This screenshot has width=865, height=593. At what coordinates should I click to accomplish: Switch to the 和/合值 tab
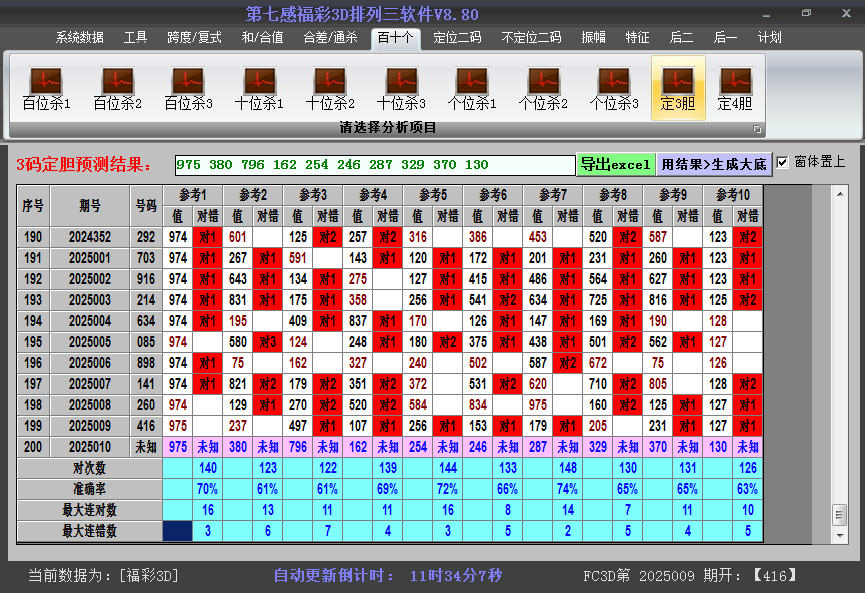pos(263,38)
